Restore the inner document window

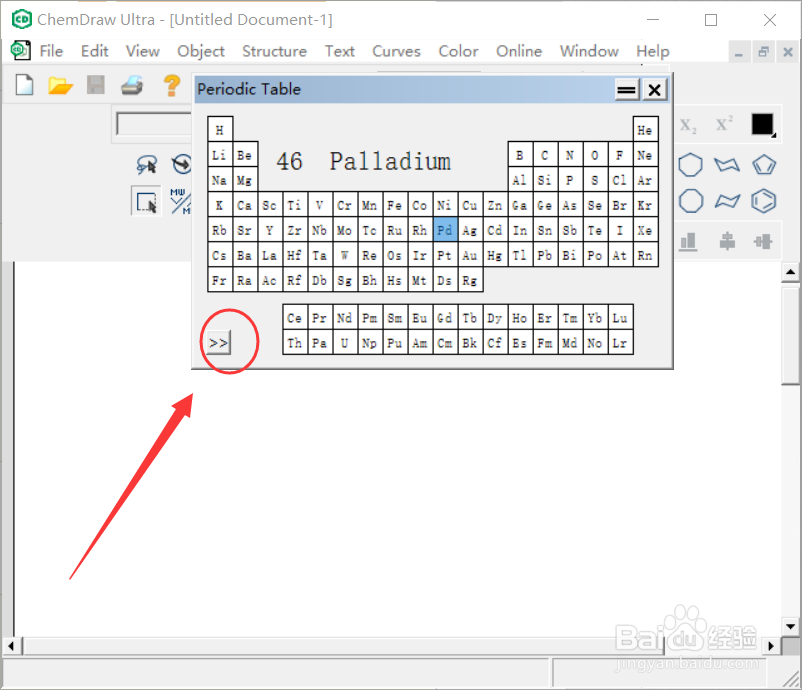click(764, 52)
